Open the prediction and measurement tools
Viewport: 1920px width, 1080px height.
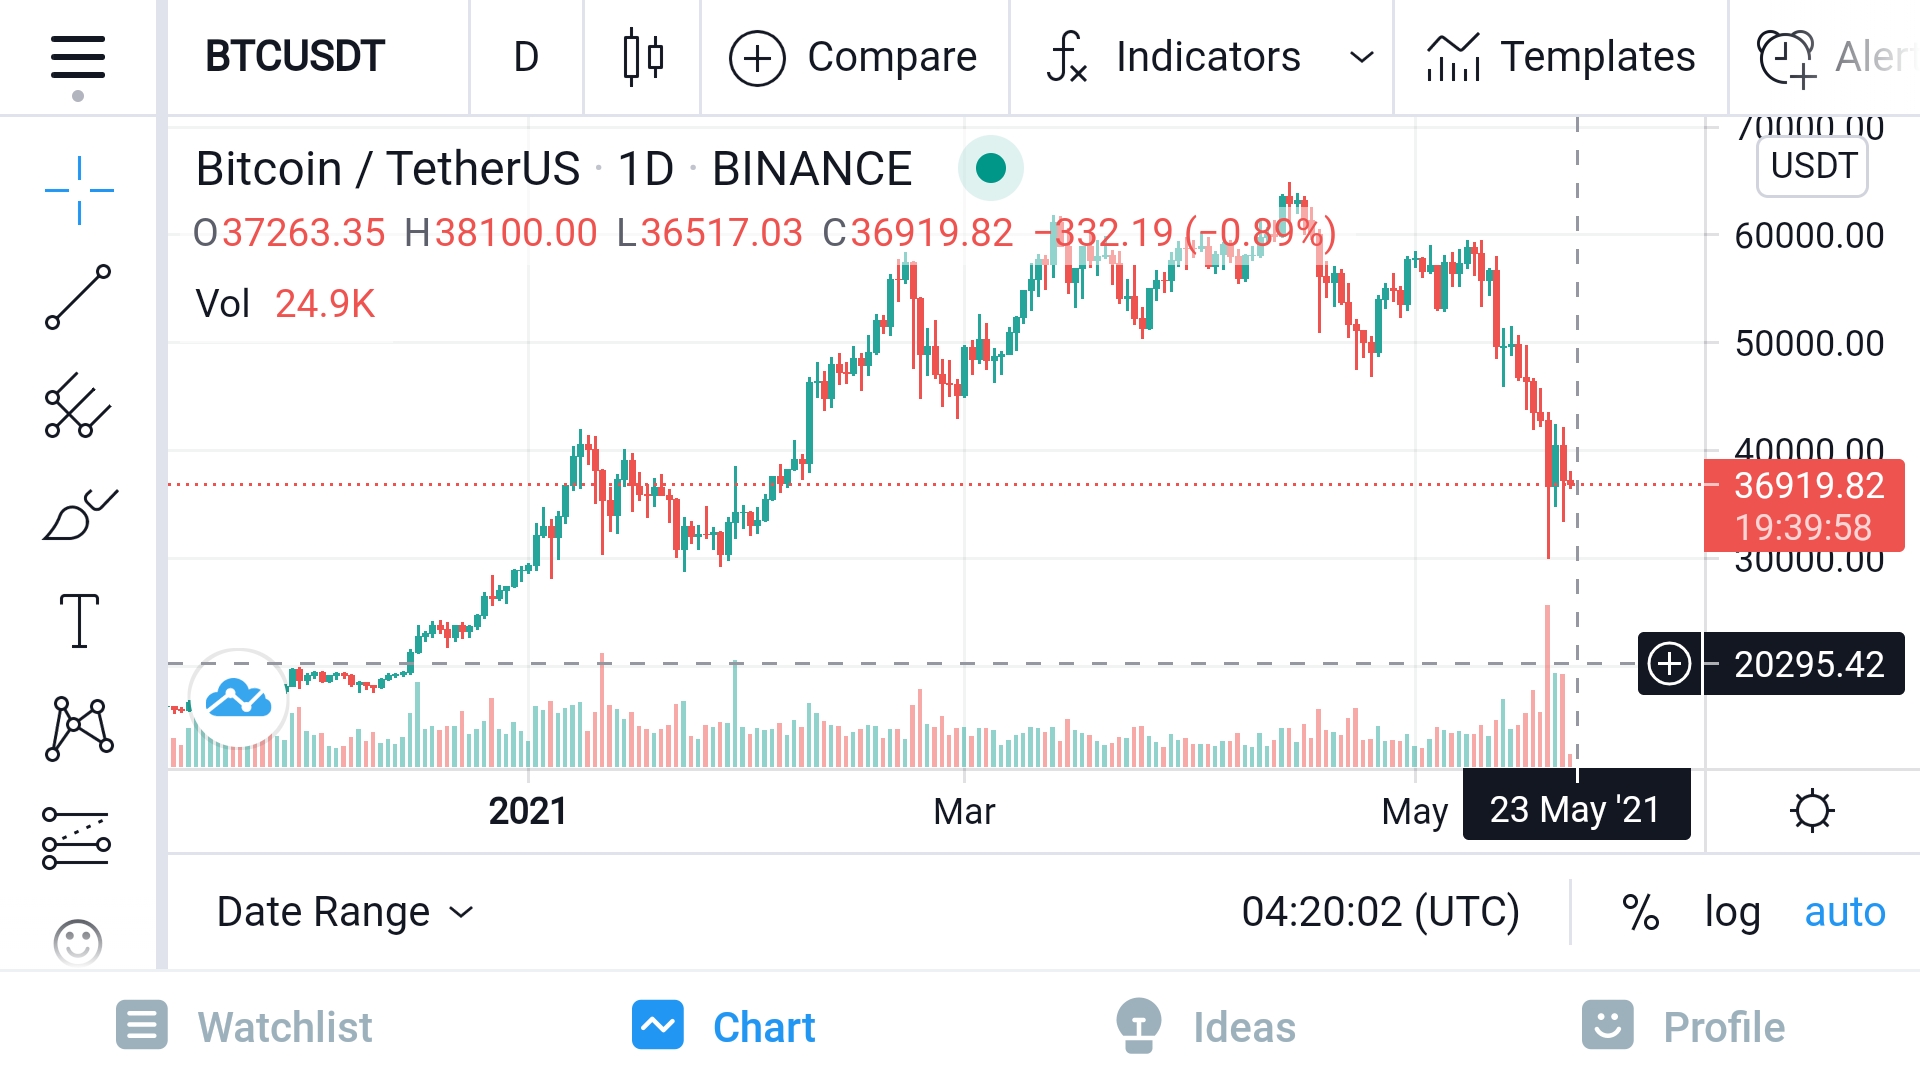tap(77, 838)
